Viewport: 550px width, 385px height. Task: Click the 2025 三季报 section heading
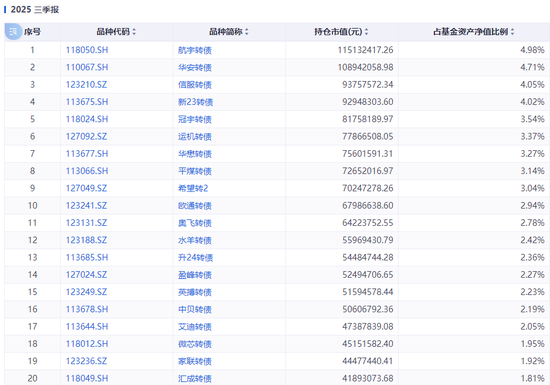click(35, 9)
